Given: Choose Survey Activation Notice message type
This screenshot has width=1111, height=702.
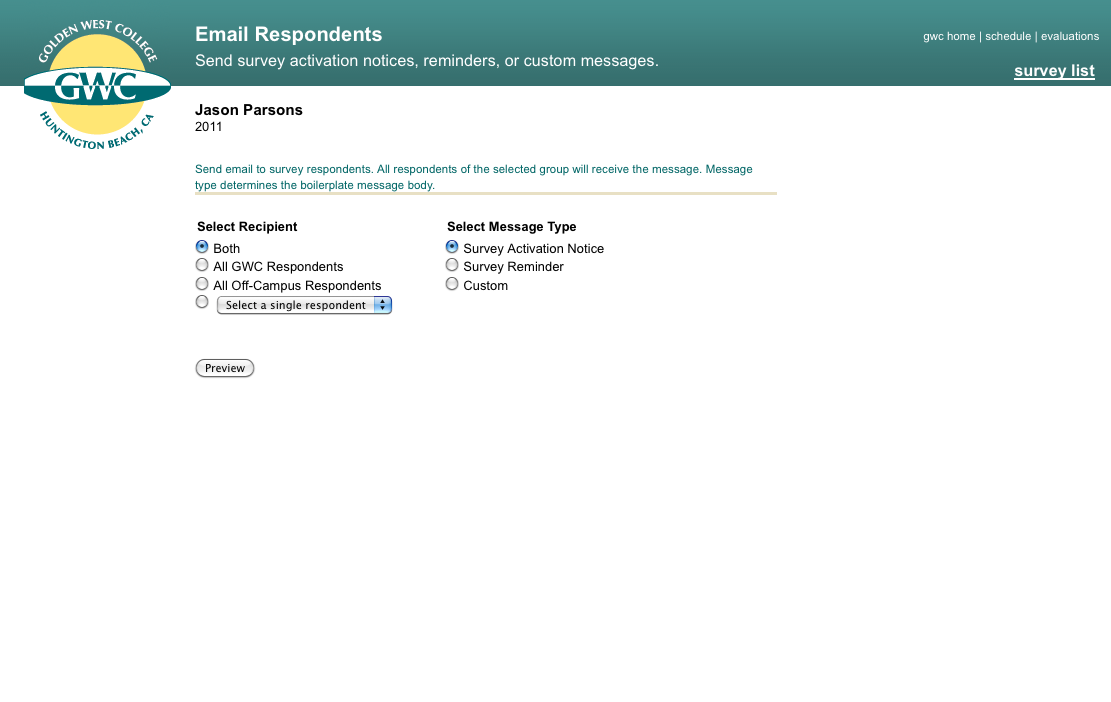Looking at the screenshot, I should pos(452,247).
